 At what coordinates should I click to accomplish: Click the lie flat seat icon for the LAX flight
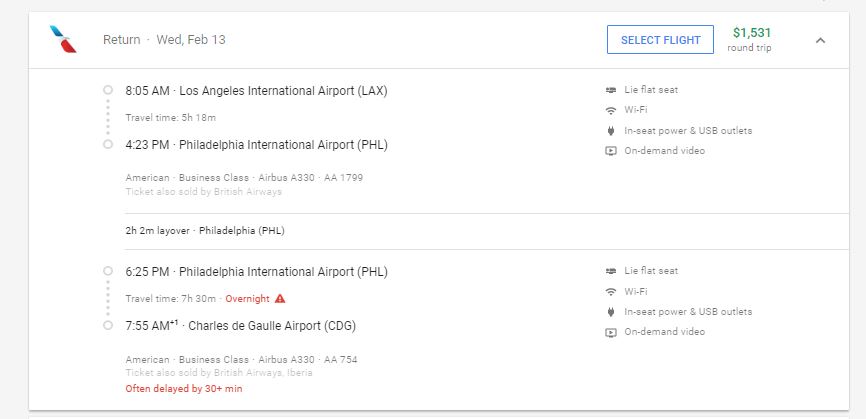(611, 90)
